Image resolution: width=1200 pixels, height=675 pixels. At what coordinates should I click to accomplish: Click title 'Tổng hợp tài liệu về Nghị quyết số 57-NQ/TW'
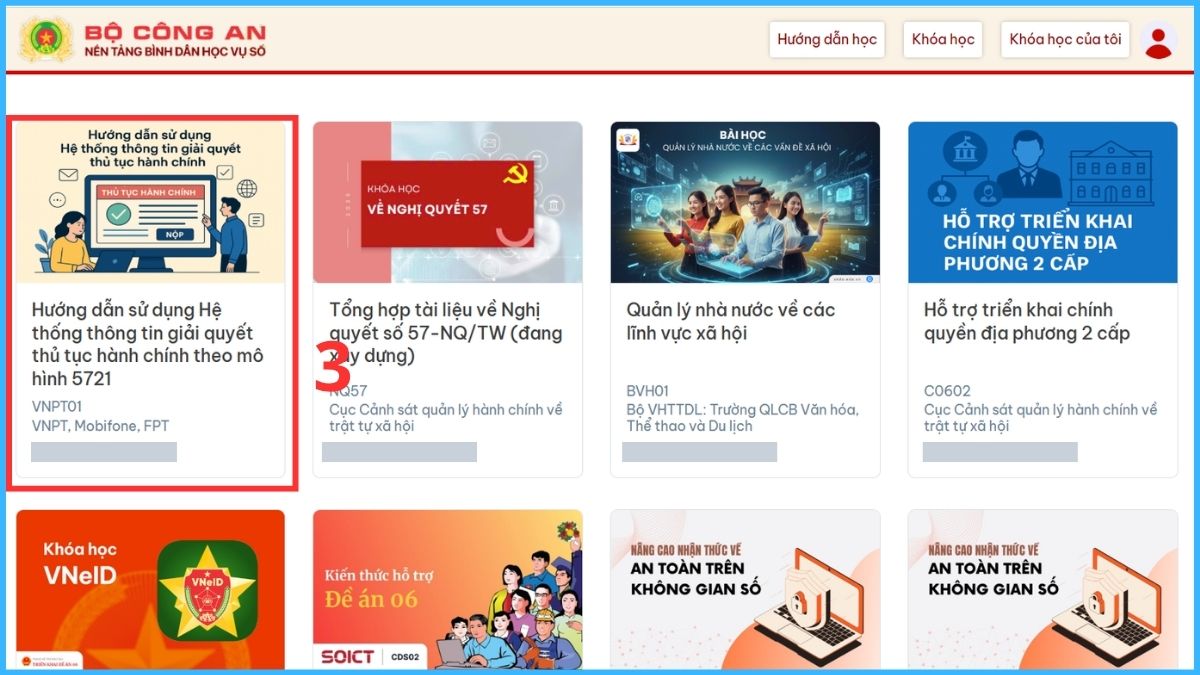coord(446,333)
